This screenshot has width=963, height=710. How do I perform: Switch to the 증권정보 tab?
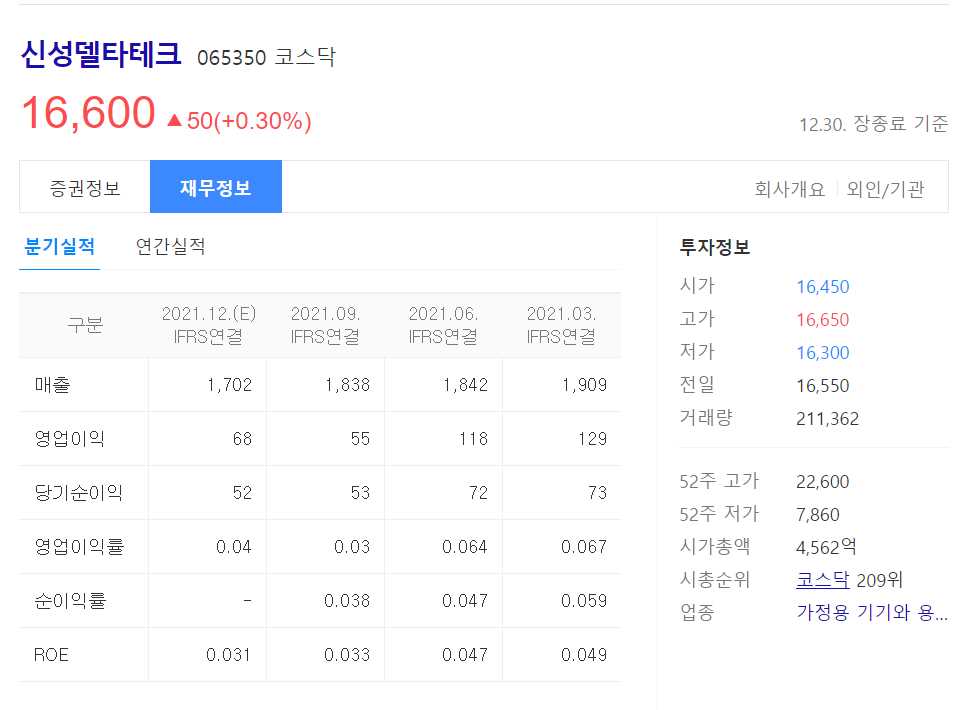pos(85,187)
